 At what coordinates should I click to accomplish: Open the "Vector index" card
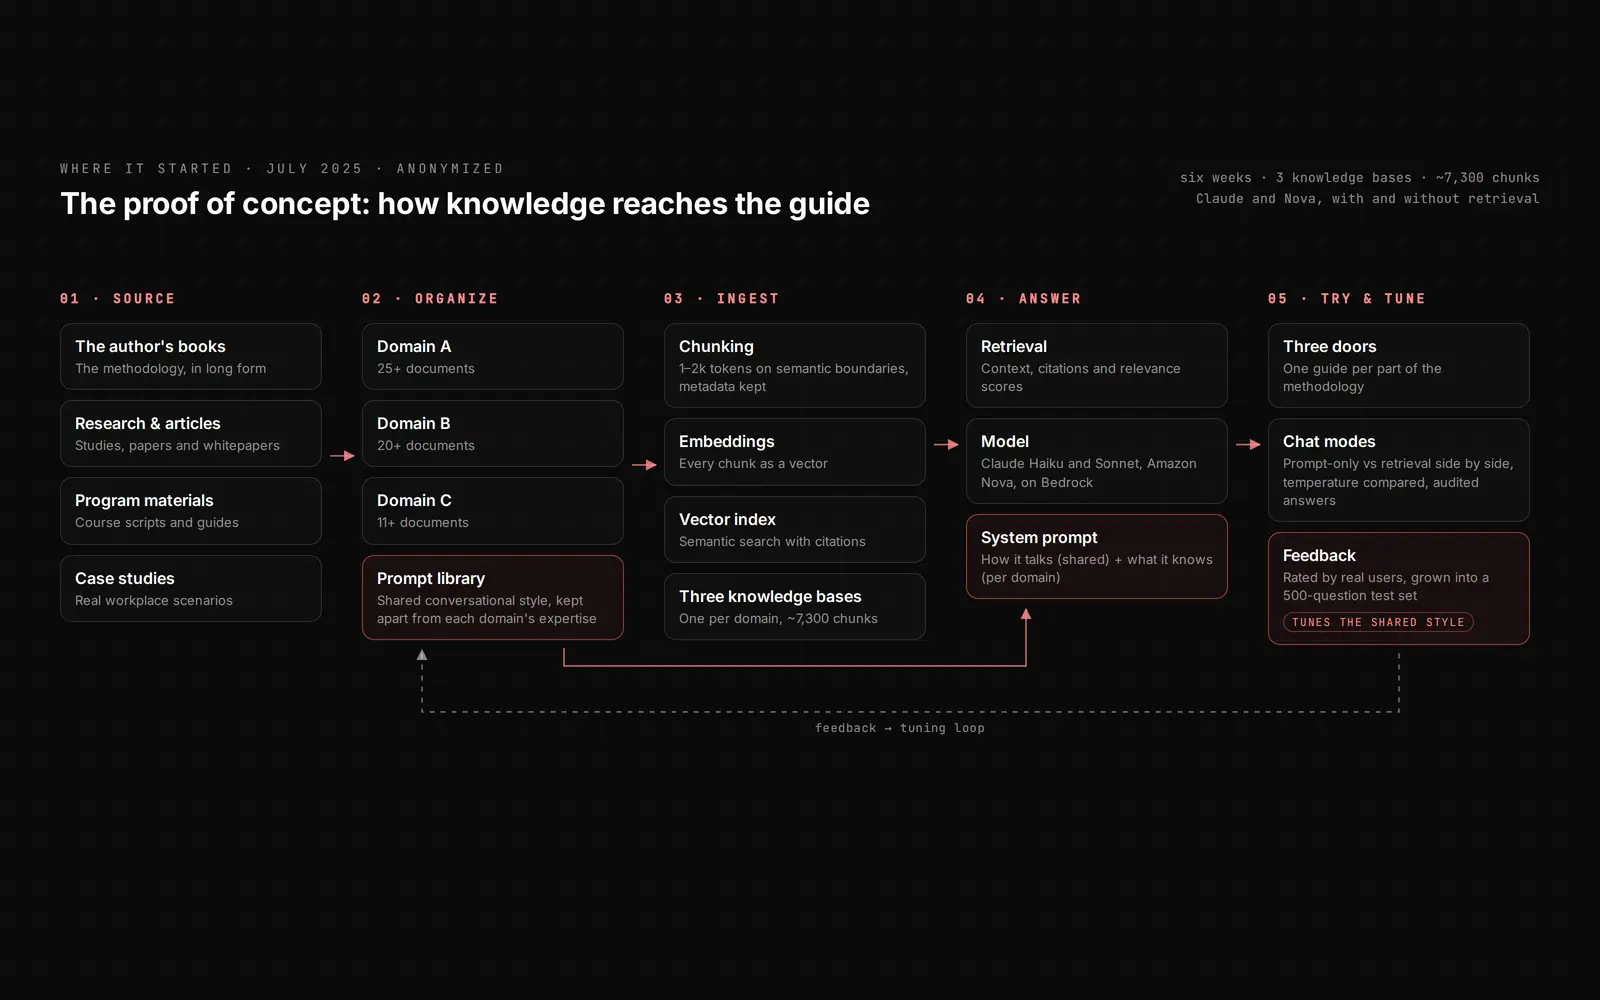coord(795,529)
